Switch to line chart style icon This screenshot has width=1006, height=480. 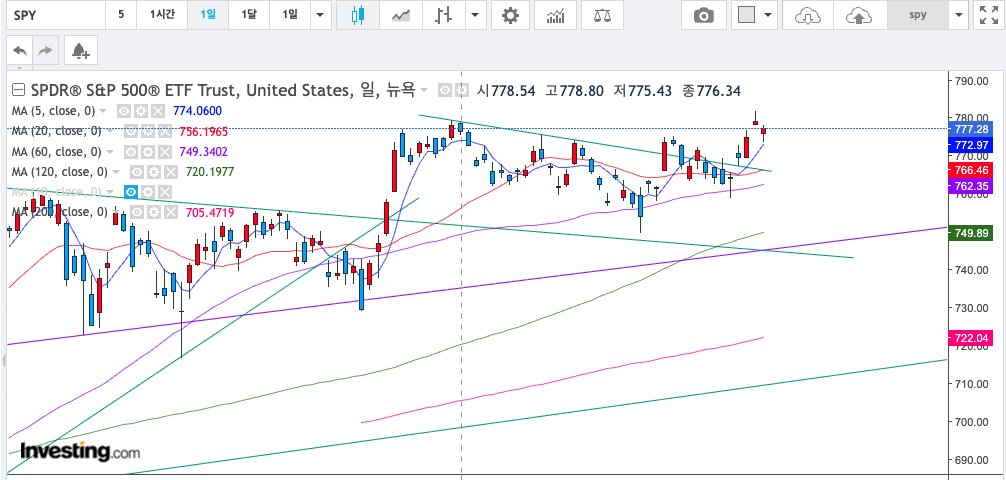[x=401, y=15]
